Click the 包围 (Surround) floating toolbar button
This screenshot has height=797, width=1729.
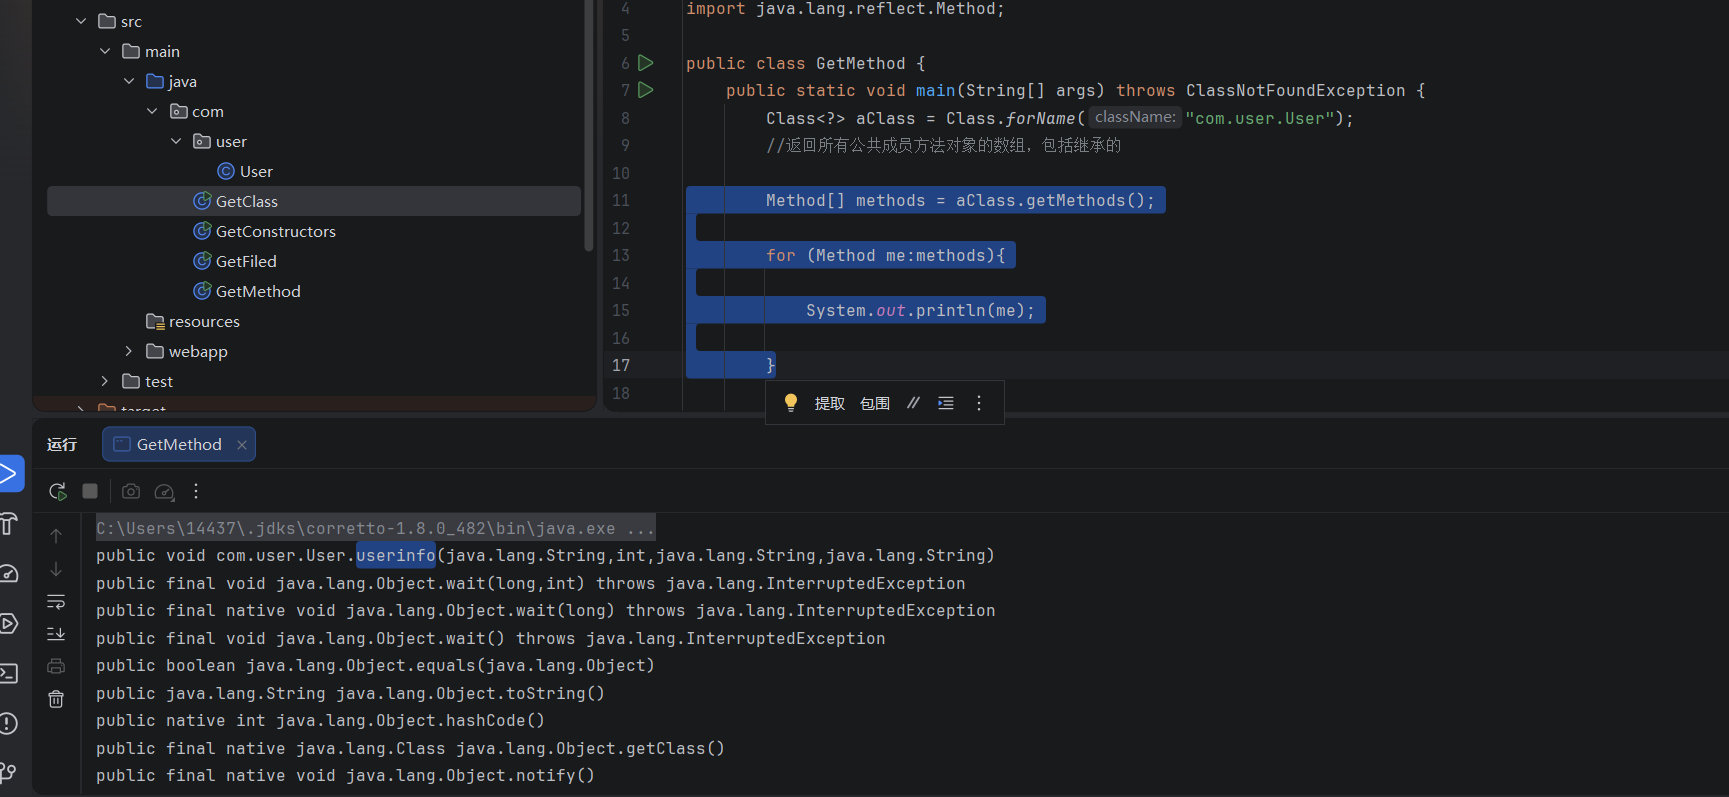(x=875, y=403)
